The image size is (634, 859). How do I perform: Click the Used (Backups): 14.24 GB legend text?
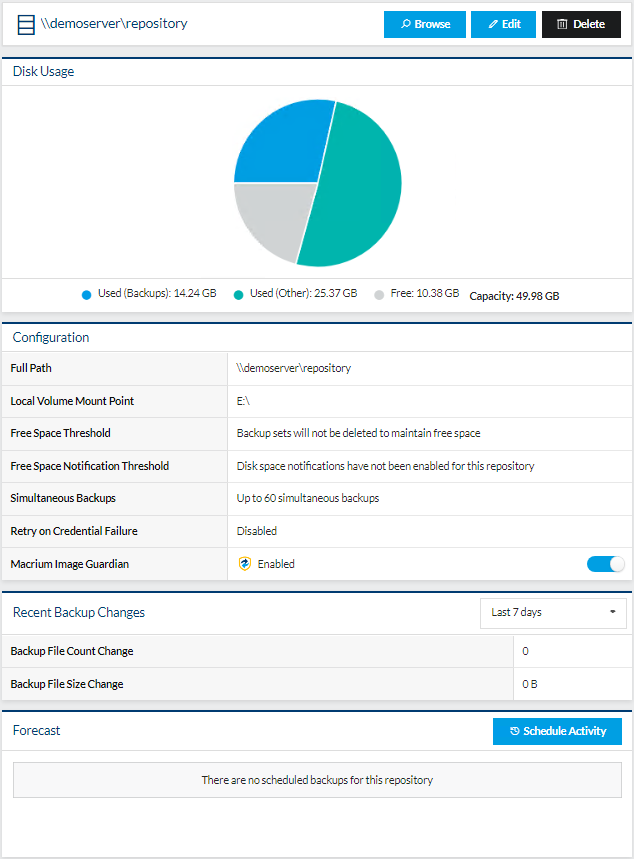pos(157,294)
